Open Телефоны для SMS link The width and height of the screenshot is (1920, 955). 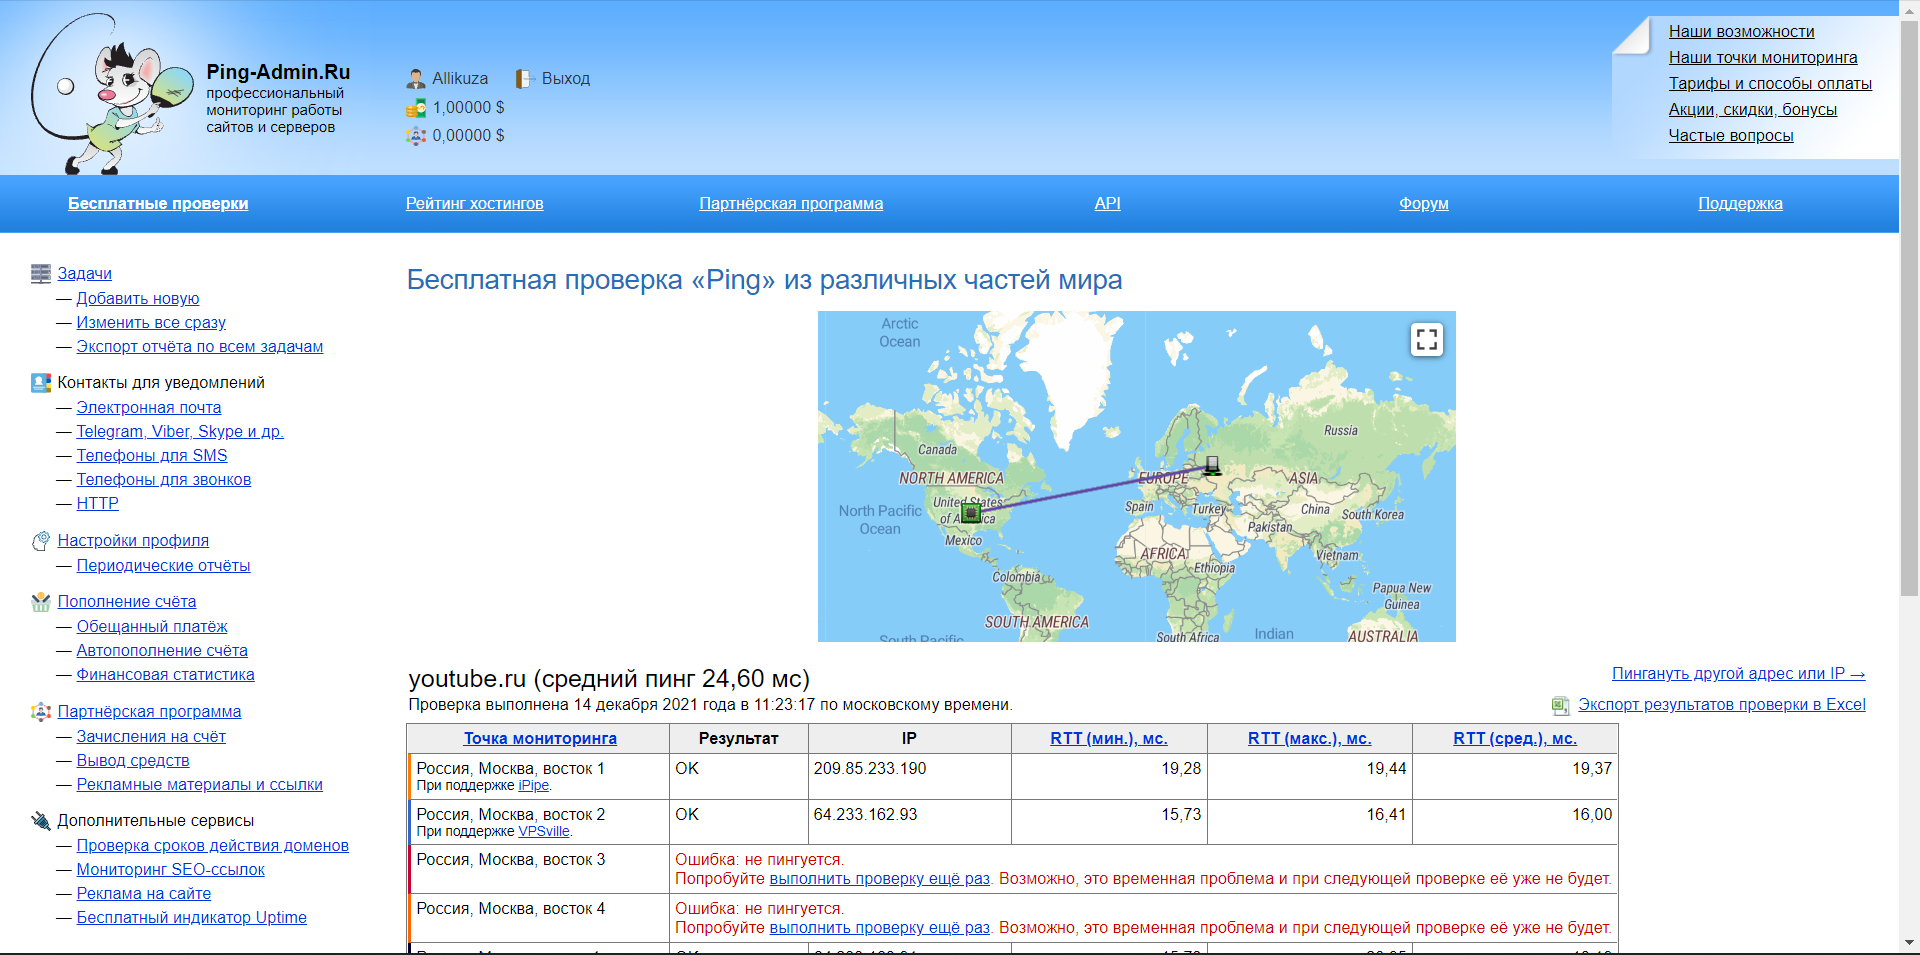[152, 456]
